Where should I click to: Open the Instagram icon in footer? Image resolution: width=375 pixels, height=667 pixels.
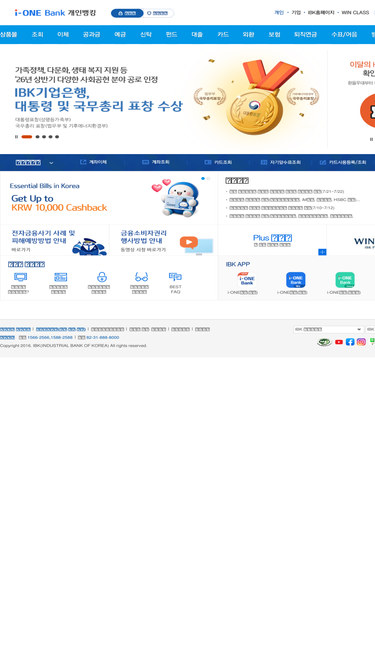tap(361, 342)
